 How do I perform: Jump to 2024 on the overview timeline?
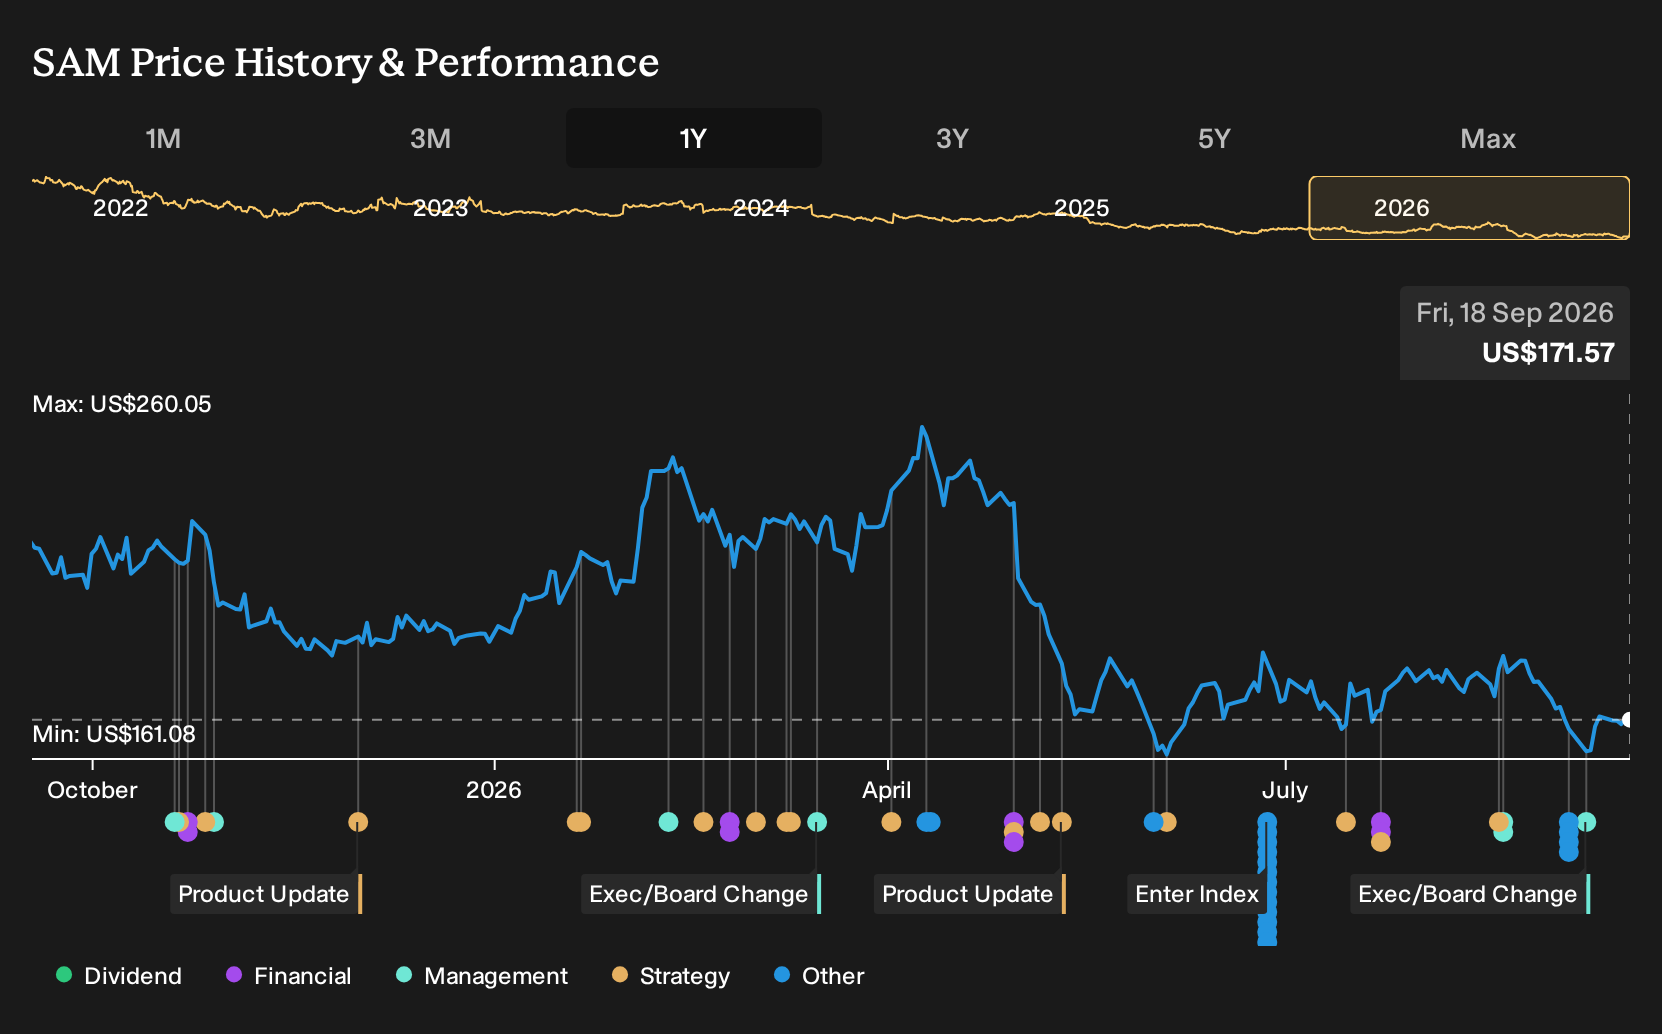[761, 208]
